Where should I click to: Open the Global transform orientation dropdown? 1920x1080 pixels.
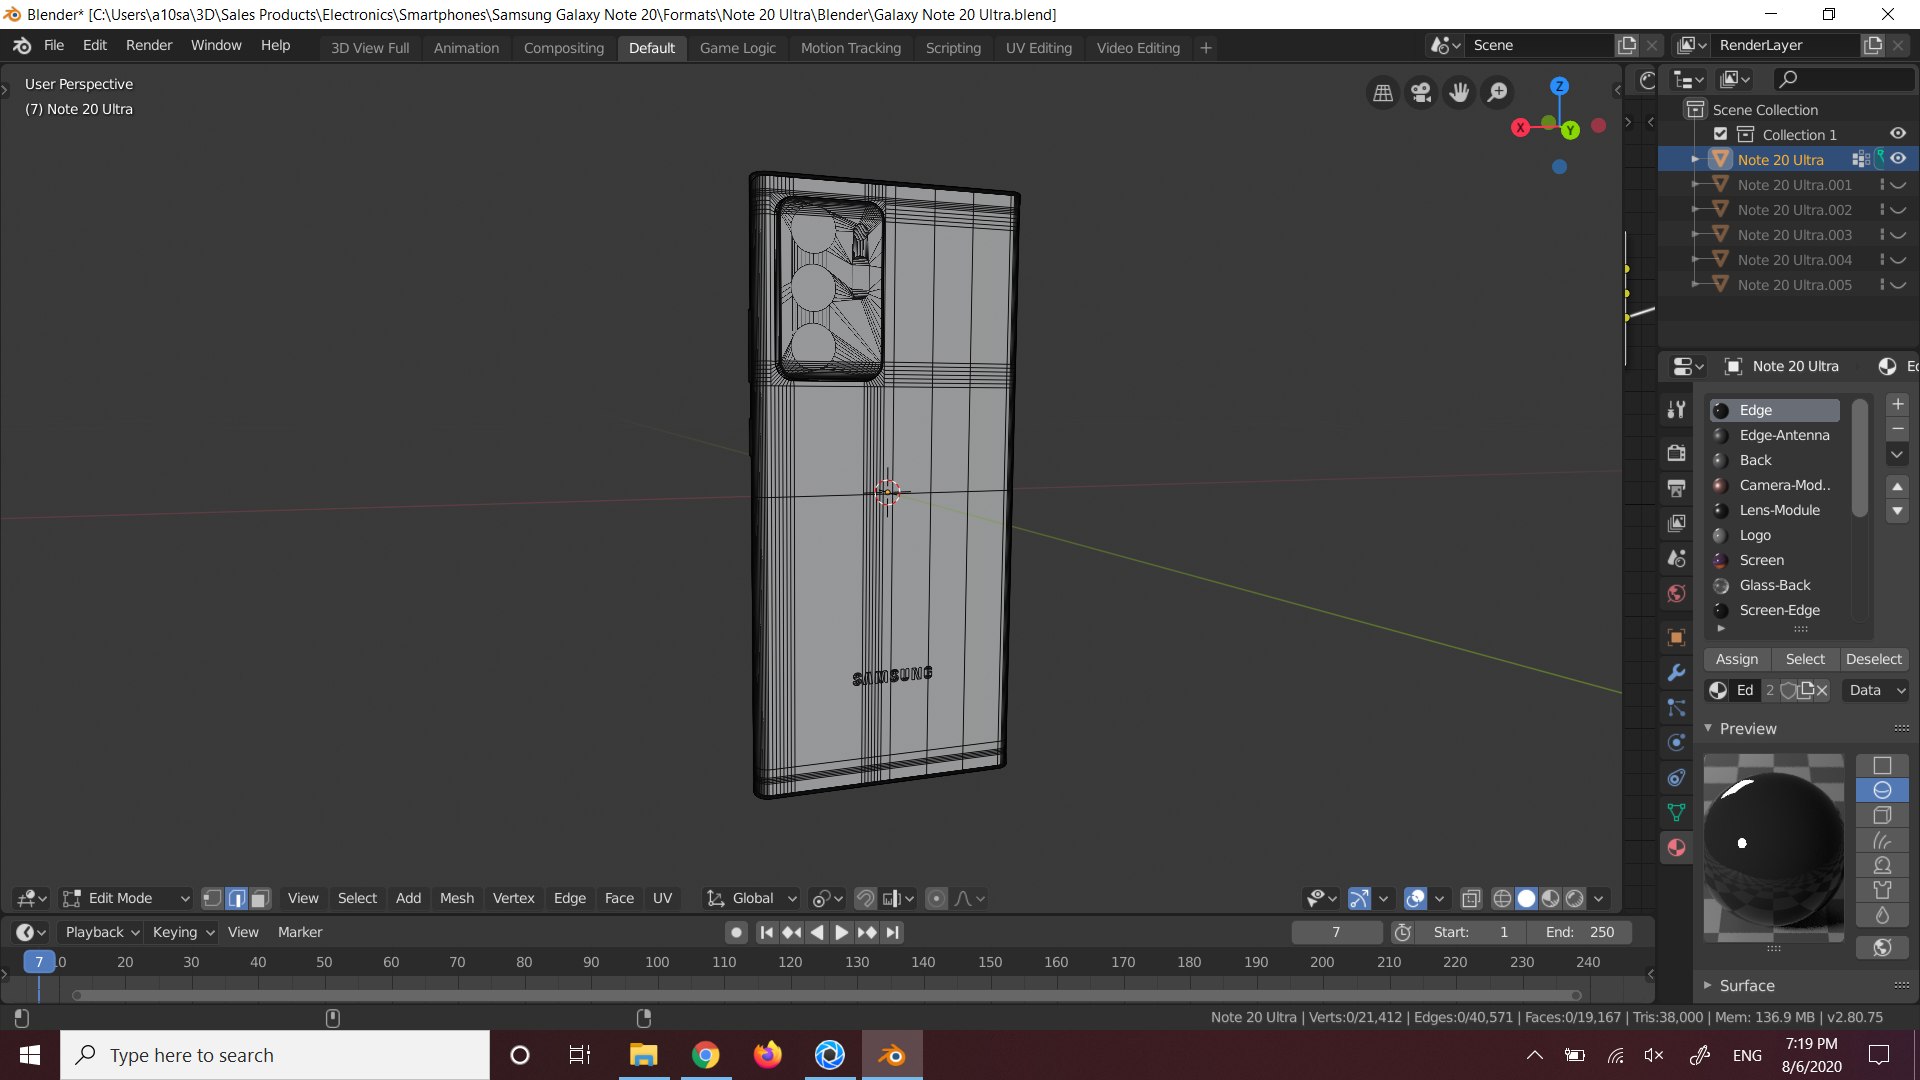(752, 898)
